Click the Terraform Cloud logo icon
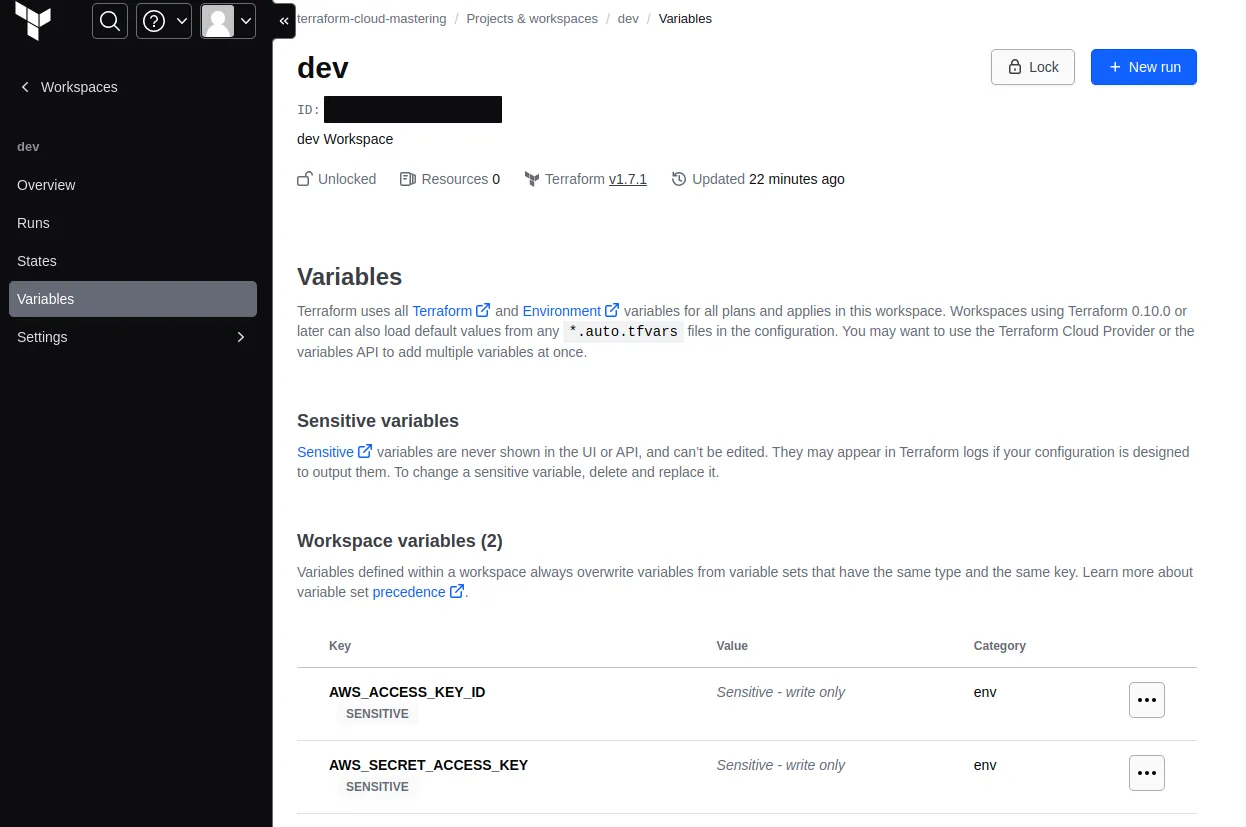Viewport: 1246px width, 827px height. pos(33,21)
